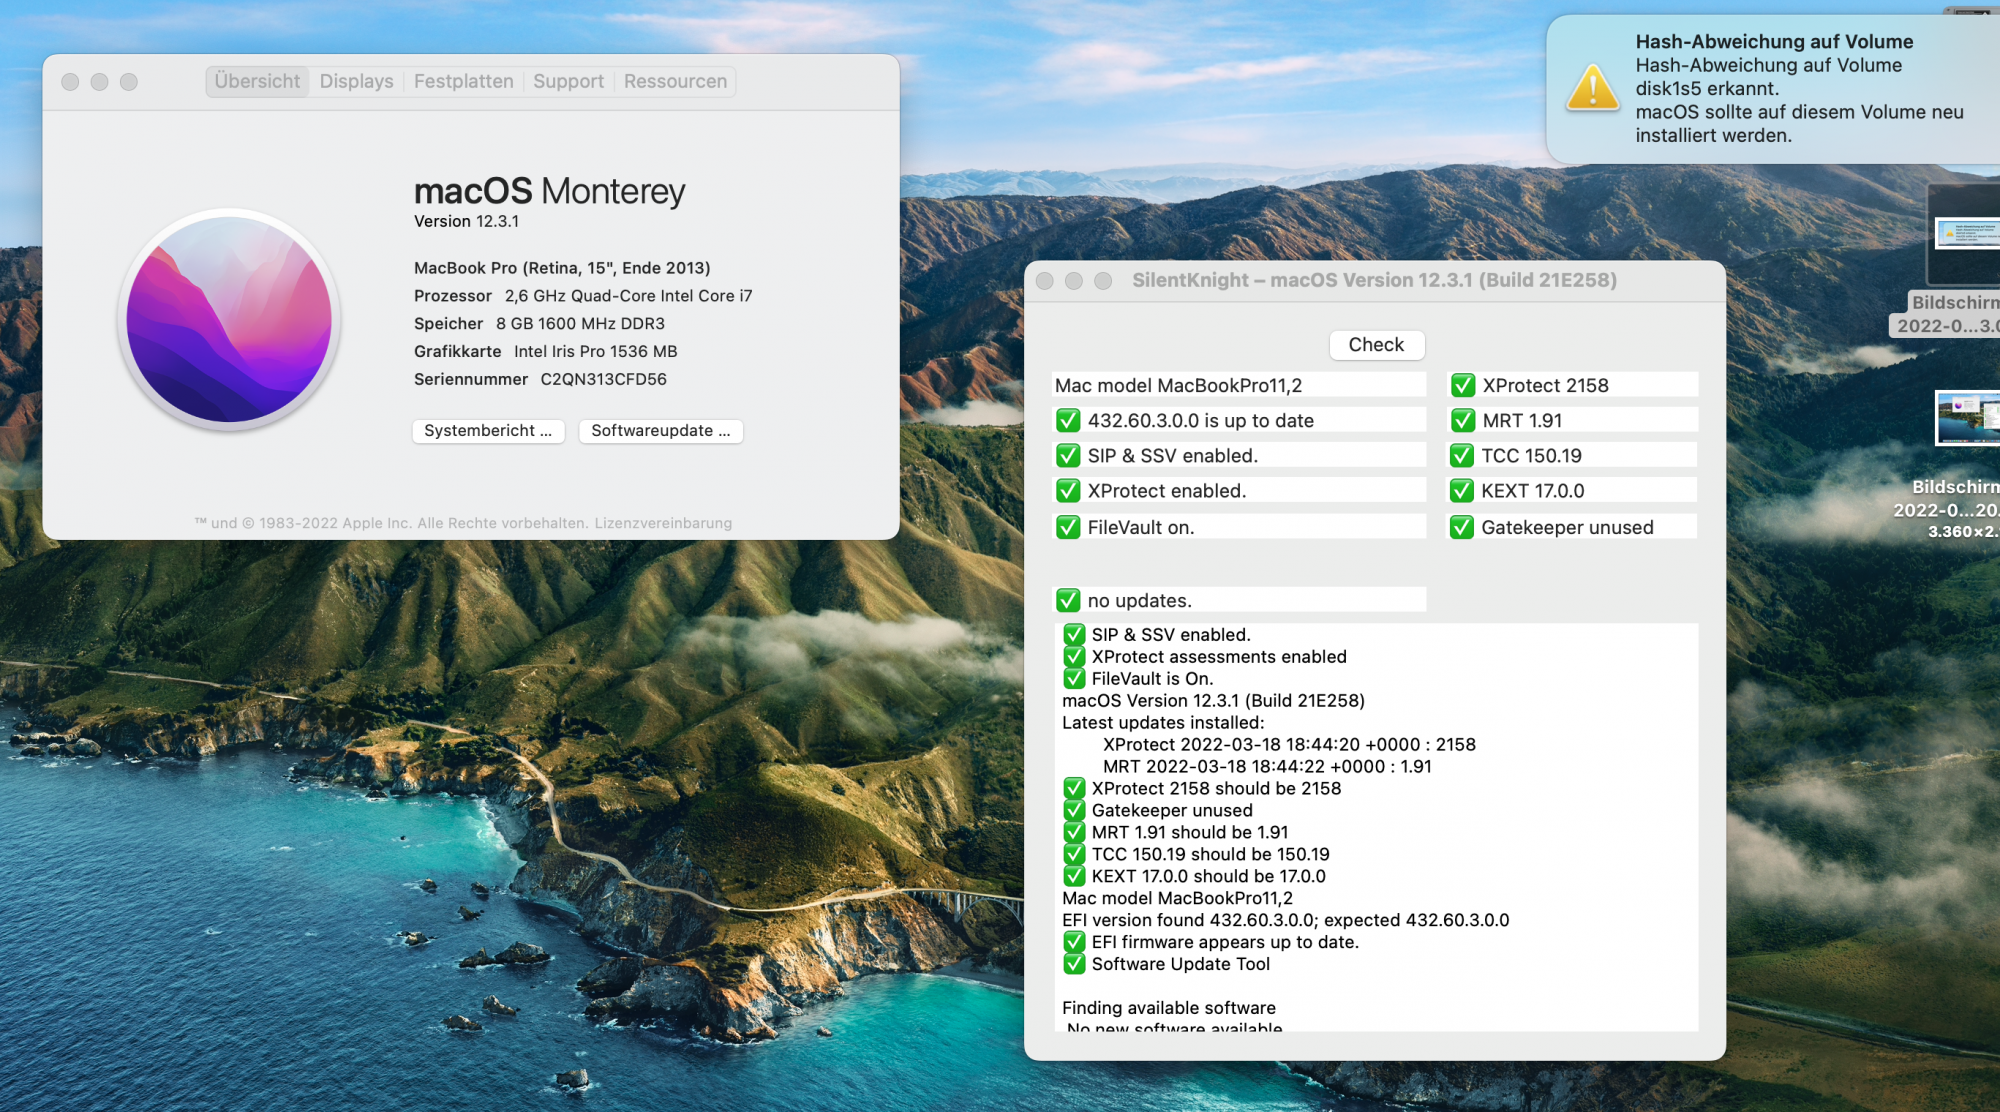Click green checkmark beside MRT 1.91
Viewport: 2000px width, 1112px height.
1463,421
